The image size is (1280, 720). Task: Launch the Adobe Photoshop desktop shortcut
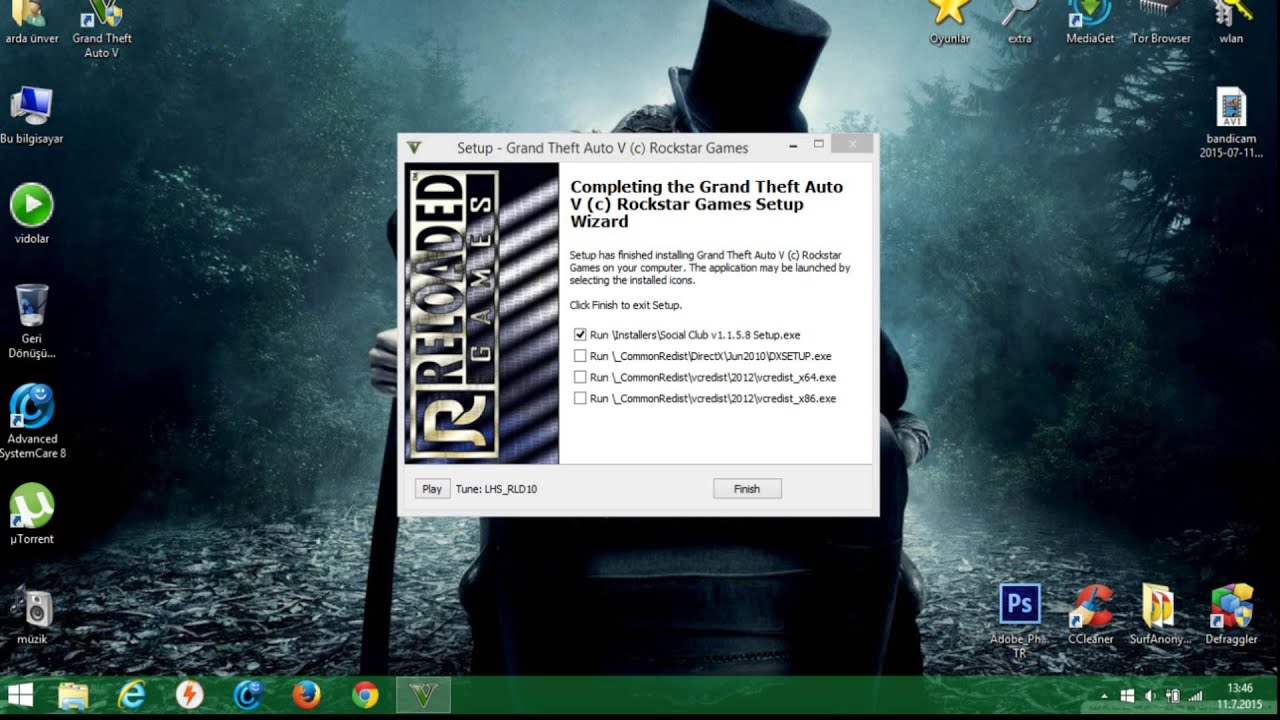(1020, 620)
